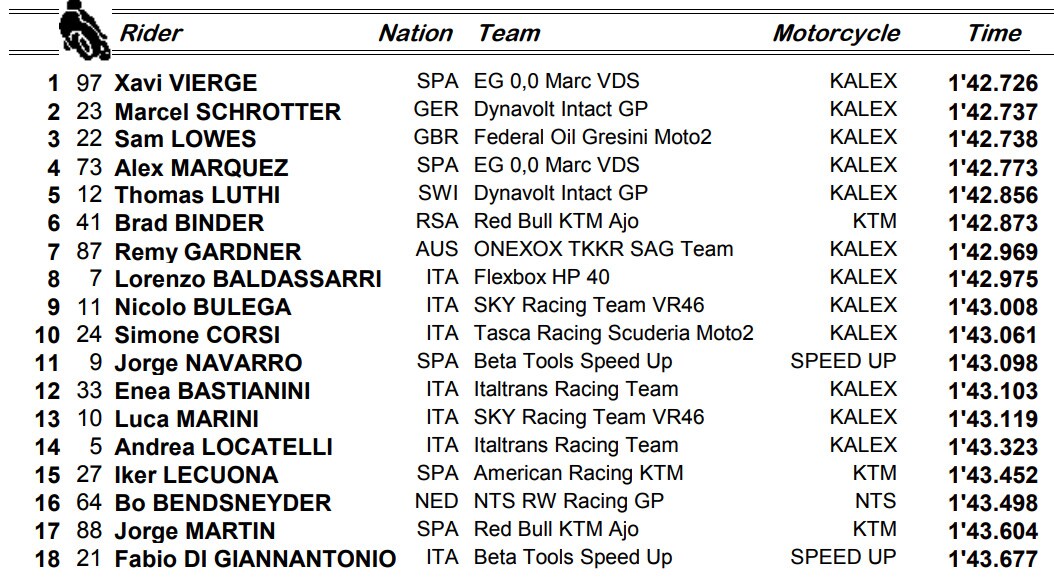
Task: Select SPEED UP motorcycle for Jorge NAVARRO
Action: pos(843,361)
